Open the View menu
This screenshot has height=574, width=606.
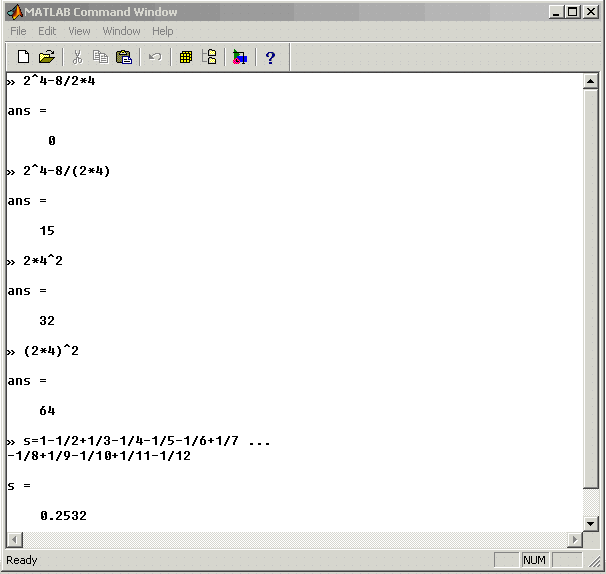pos(79,31)
